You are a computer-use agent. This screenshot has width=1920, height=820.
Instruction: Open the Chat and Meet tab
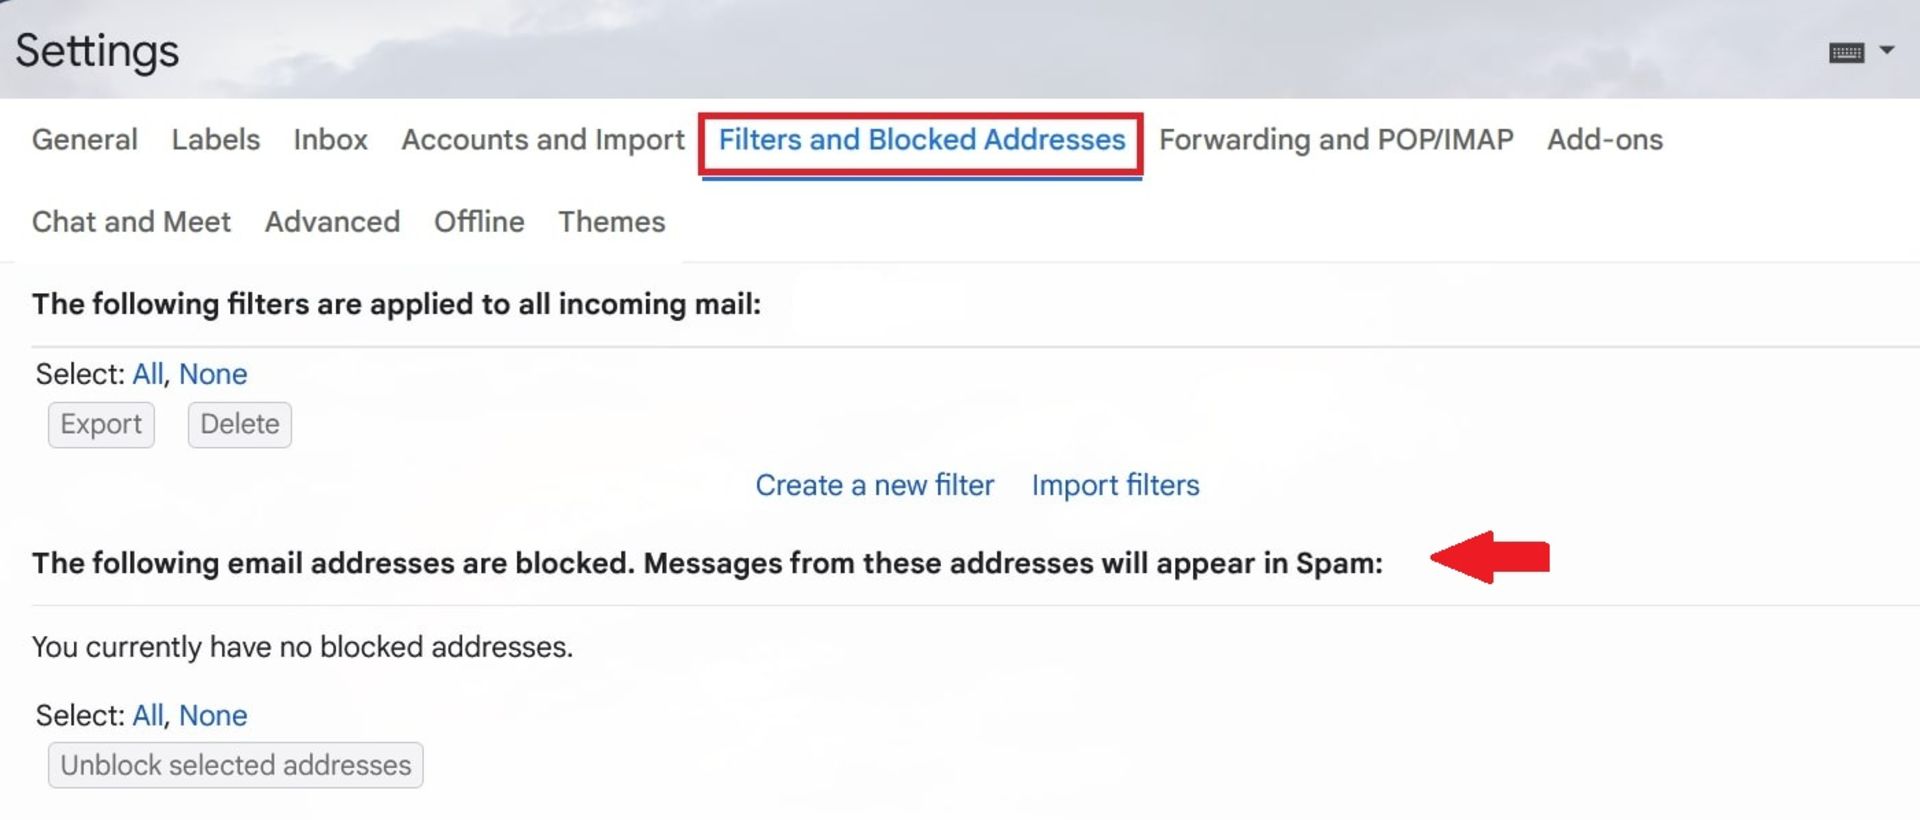pyautogui.click(x=131, y=221)
